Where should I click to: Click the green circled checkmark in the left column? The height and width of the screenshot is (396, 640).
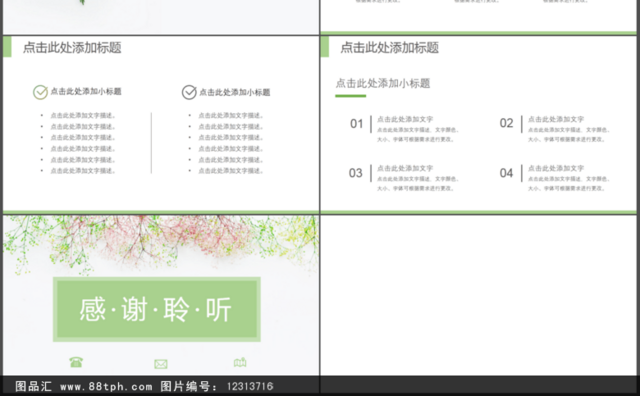click(x=40, y=92)
